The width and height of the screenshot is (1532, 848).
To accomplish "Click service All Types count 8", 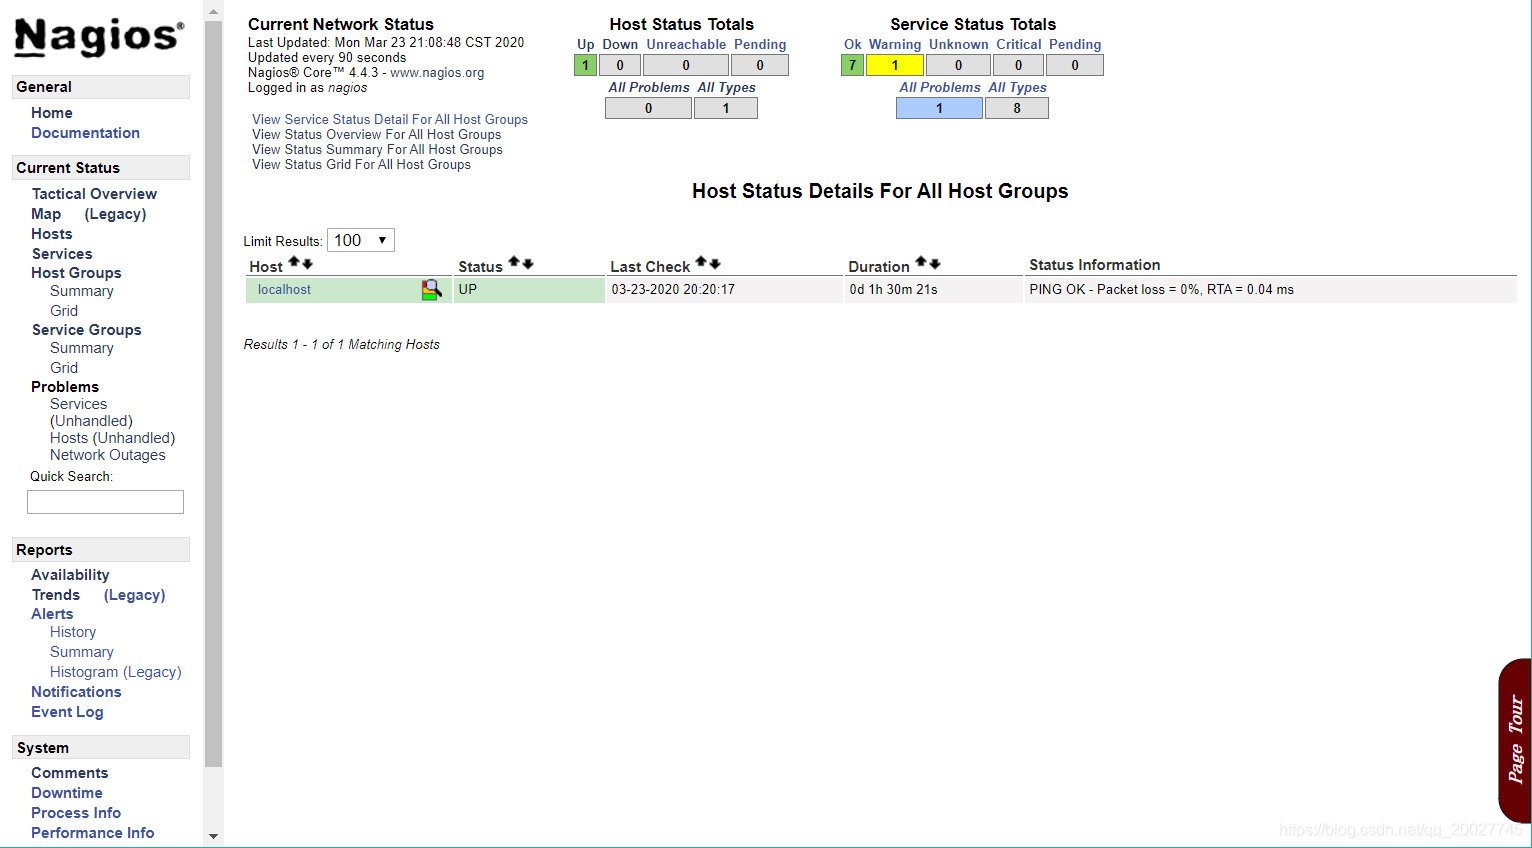I will pyautogui.click(x=1017, y=108).
